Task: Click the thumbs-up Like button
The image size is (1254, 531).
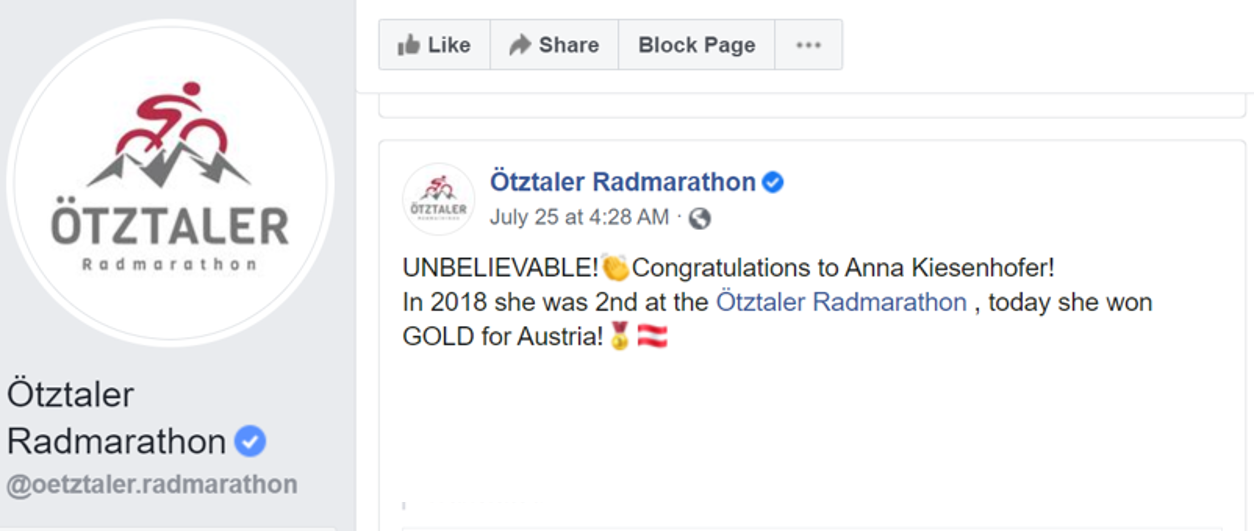Action: pyautogui.click(x=434, y=45)
